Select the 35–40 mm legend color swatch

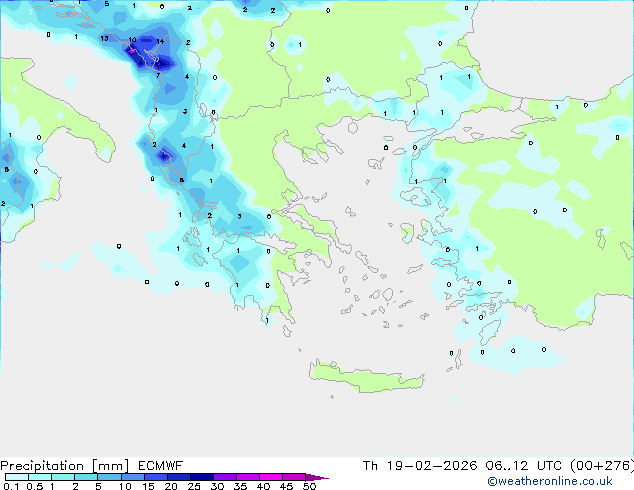coord(248,477)
